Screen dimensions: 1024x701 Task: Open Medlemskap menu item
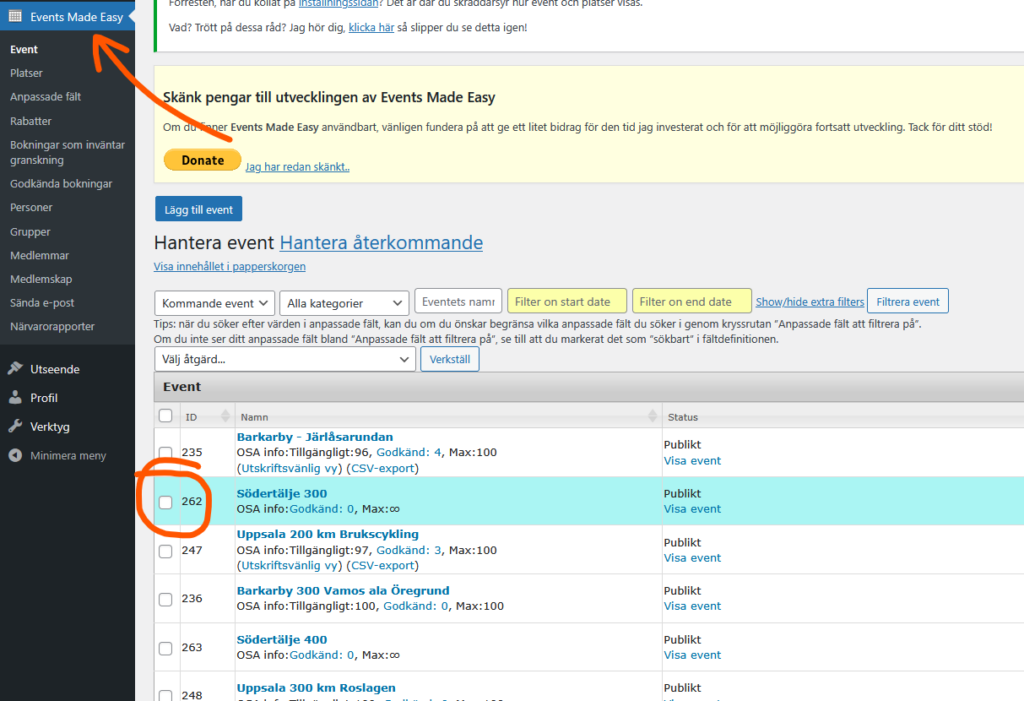coord(41,279)
